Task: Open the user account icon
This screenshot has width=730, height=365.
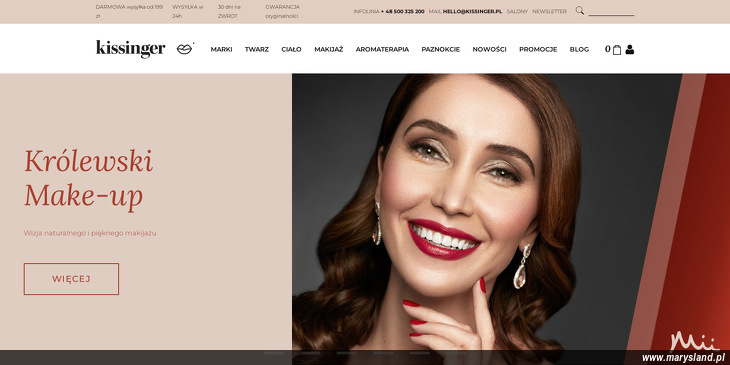Action: (629, 49)
